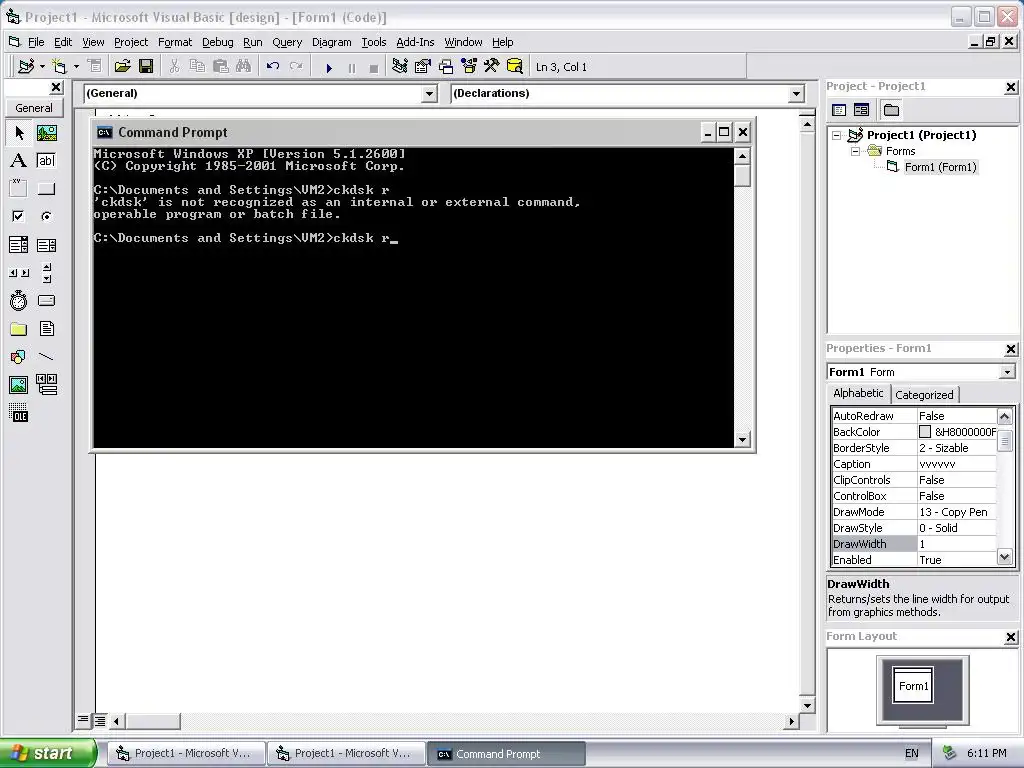This screenshot has height=768, width=1024.
Task: Select Form1 (Form1) in the project tree
Action: [940, 167]
